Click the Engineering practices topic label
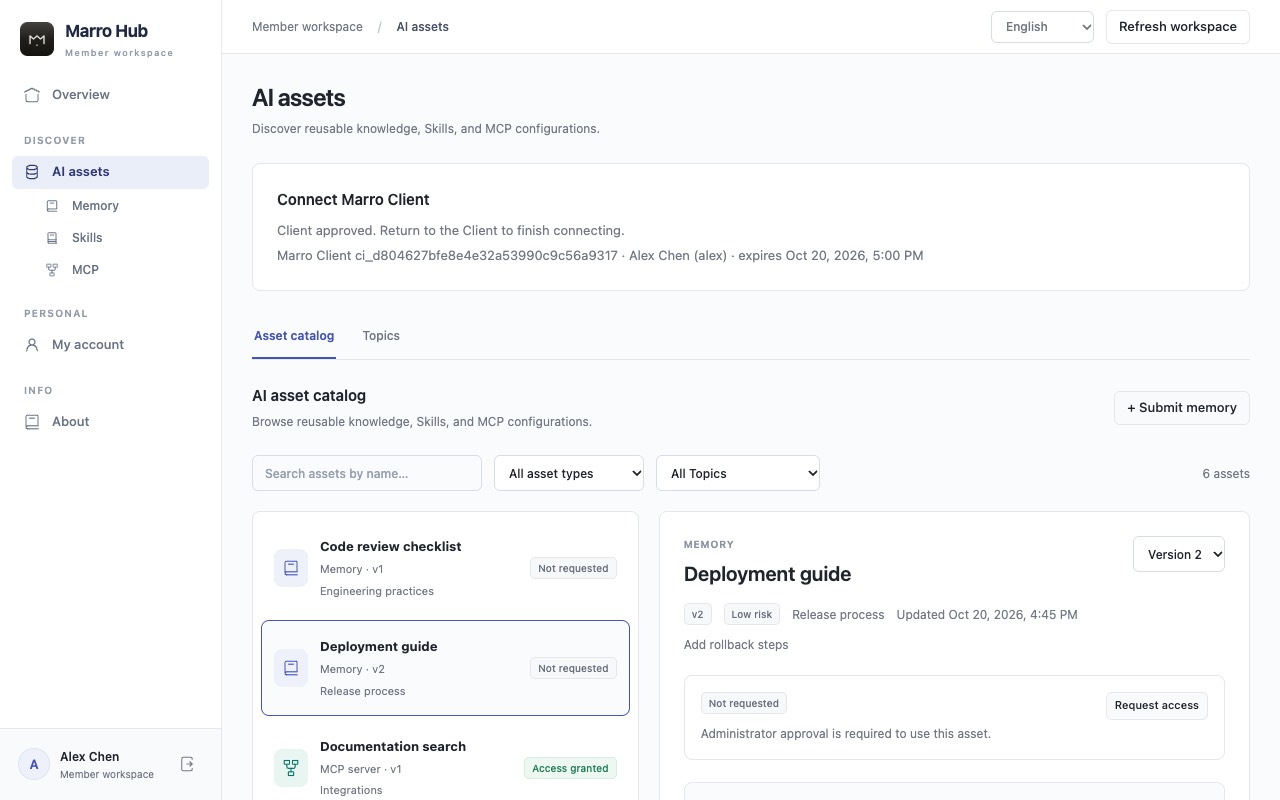 pos(377,591)
